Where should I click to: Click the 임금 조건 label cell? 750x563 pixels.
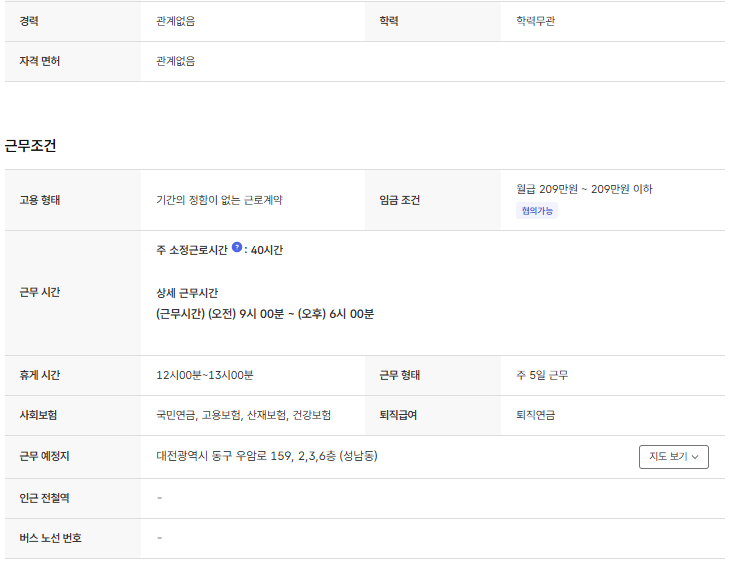400,200
